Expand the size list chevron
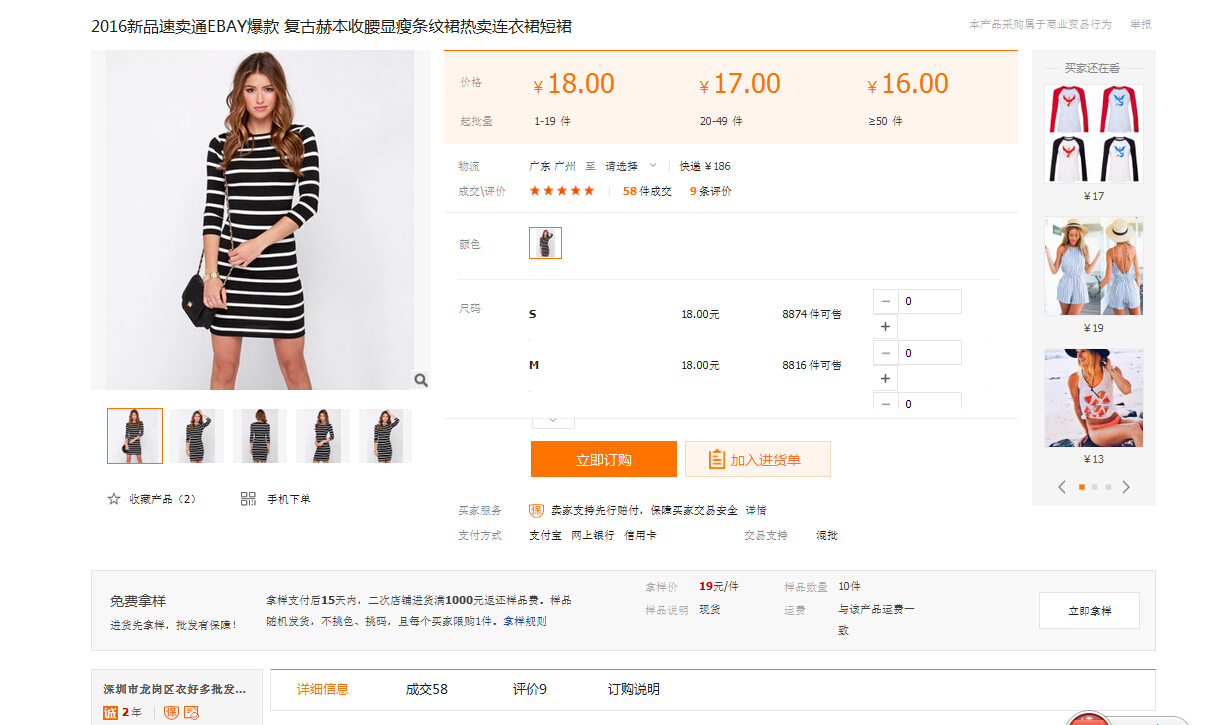Image resolution: width=1222 pixels, height=725 pixels. (x=553, y=421)
